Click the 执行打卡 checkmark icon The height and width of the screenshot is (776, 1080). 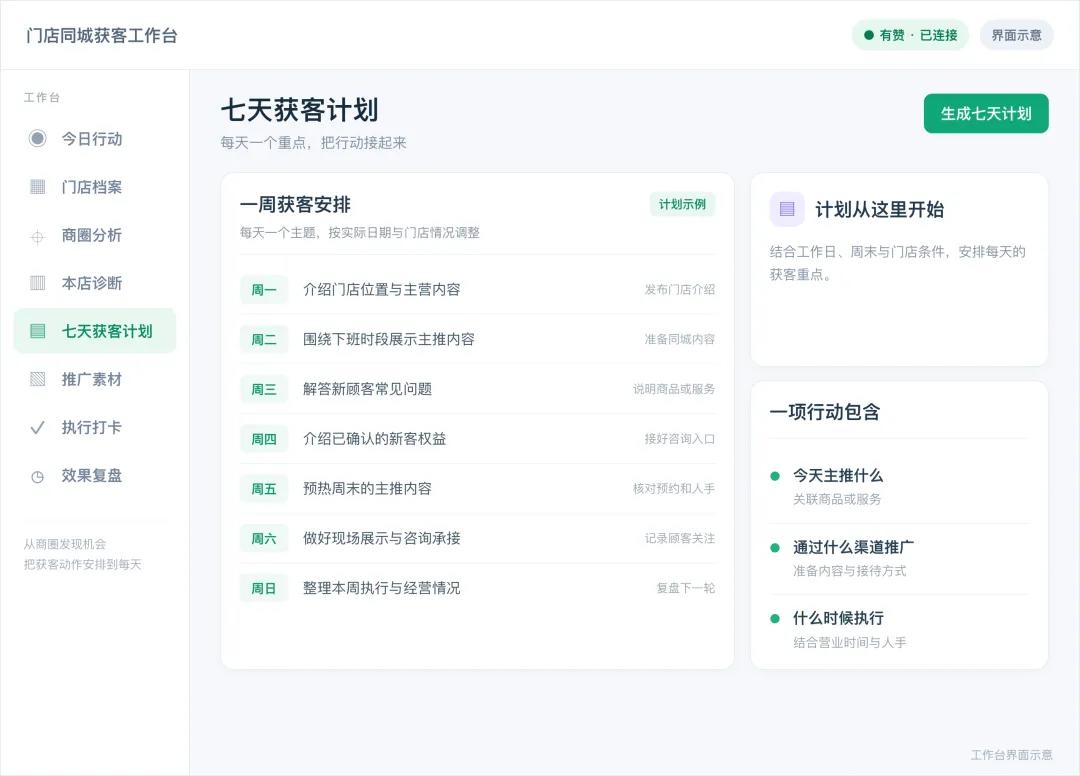pos(38,428)
